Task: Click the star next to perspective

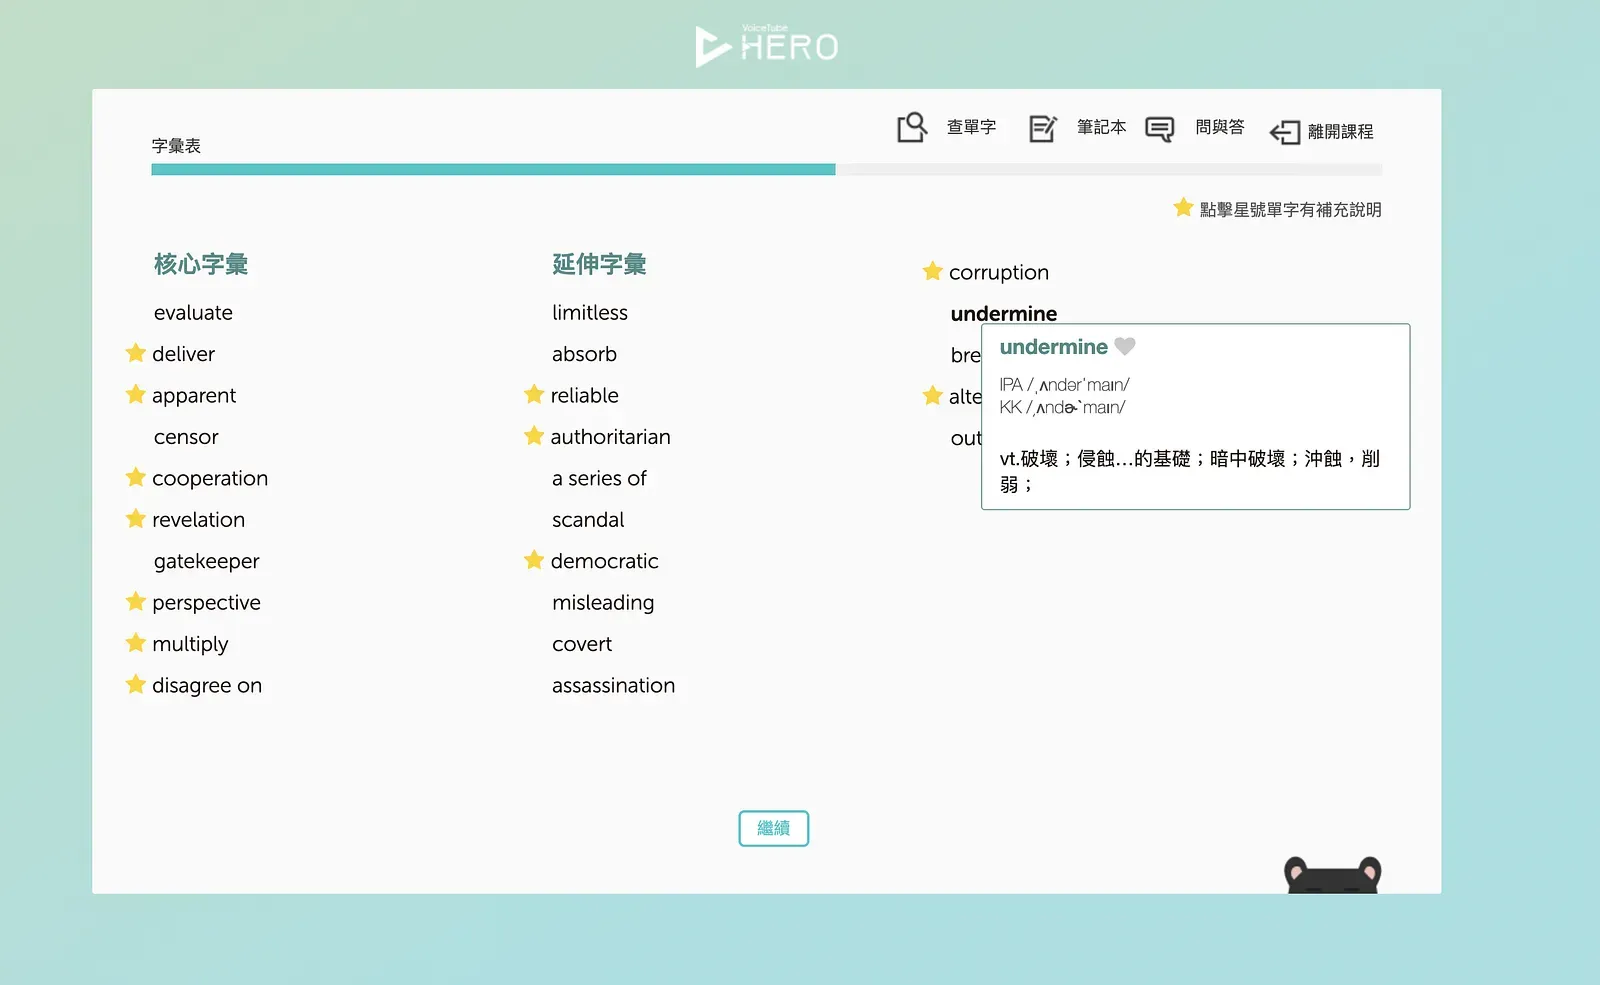Action: [136, 601]
